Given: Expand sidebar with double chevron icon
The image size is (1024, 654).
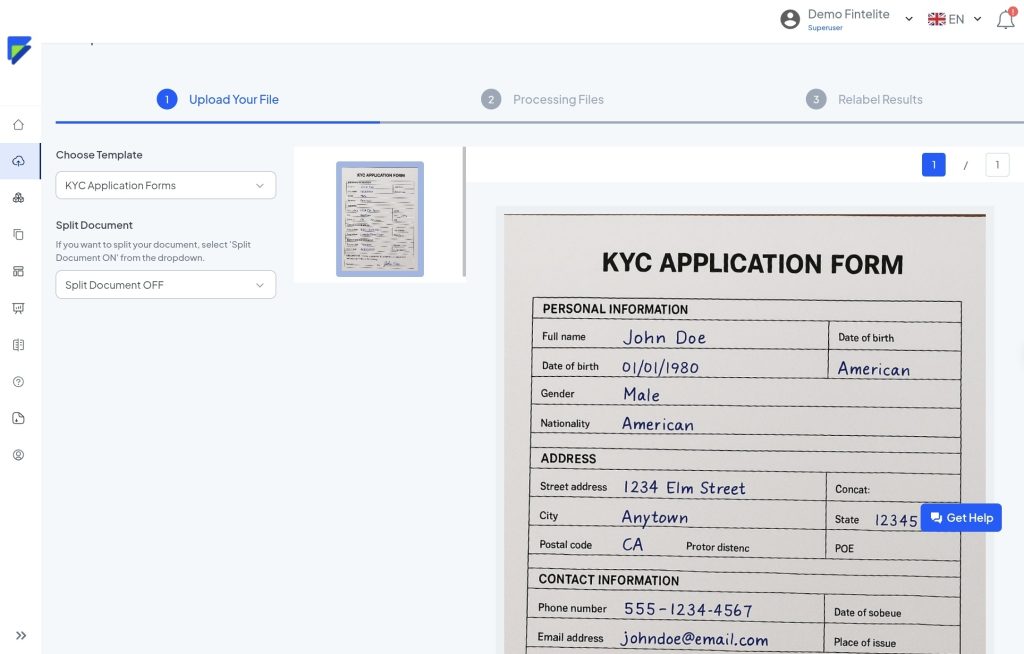Looking at the screenshot, I should point(21,635).
